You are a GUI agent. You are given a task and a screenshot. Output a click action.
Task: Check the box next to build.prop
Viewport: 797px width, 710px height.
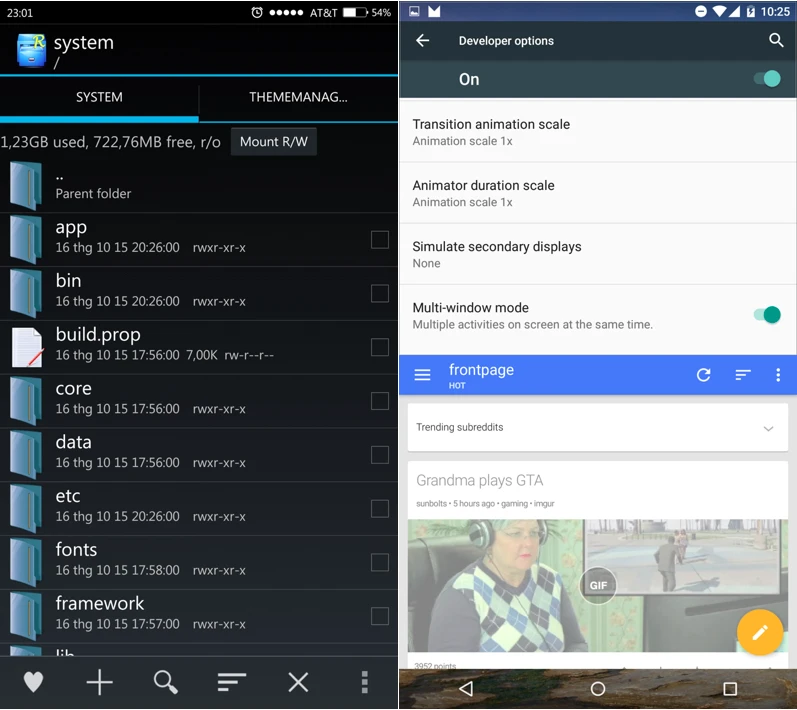tap(380, 347)
